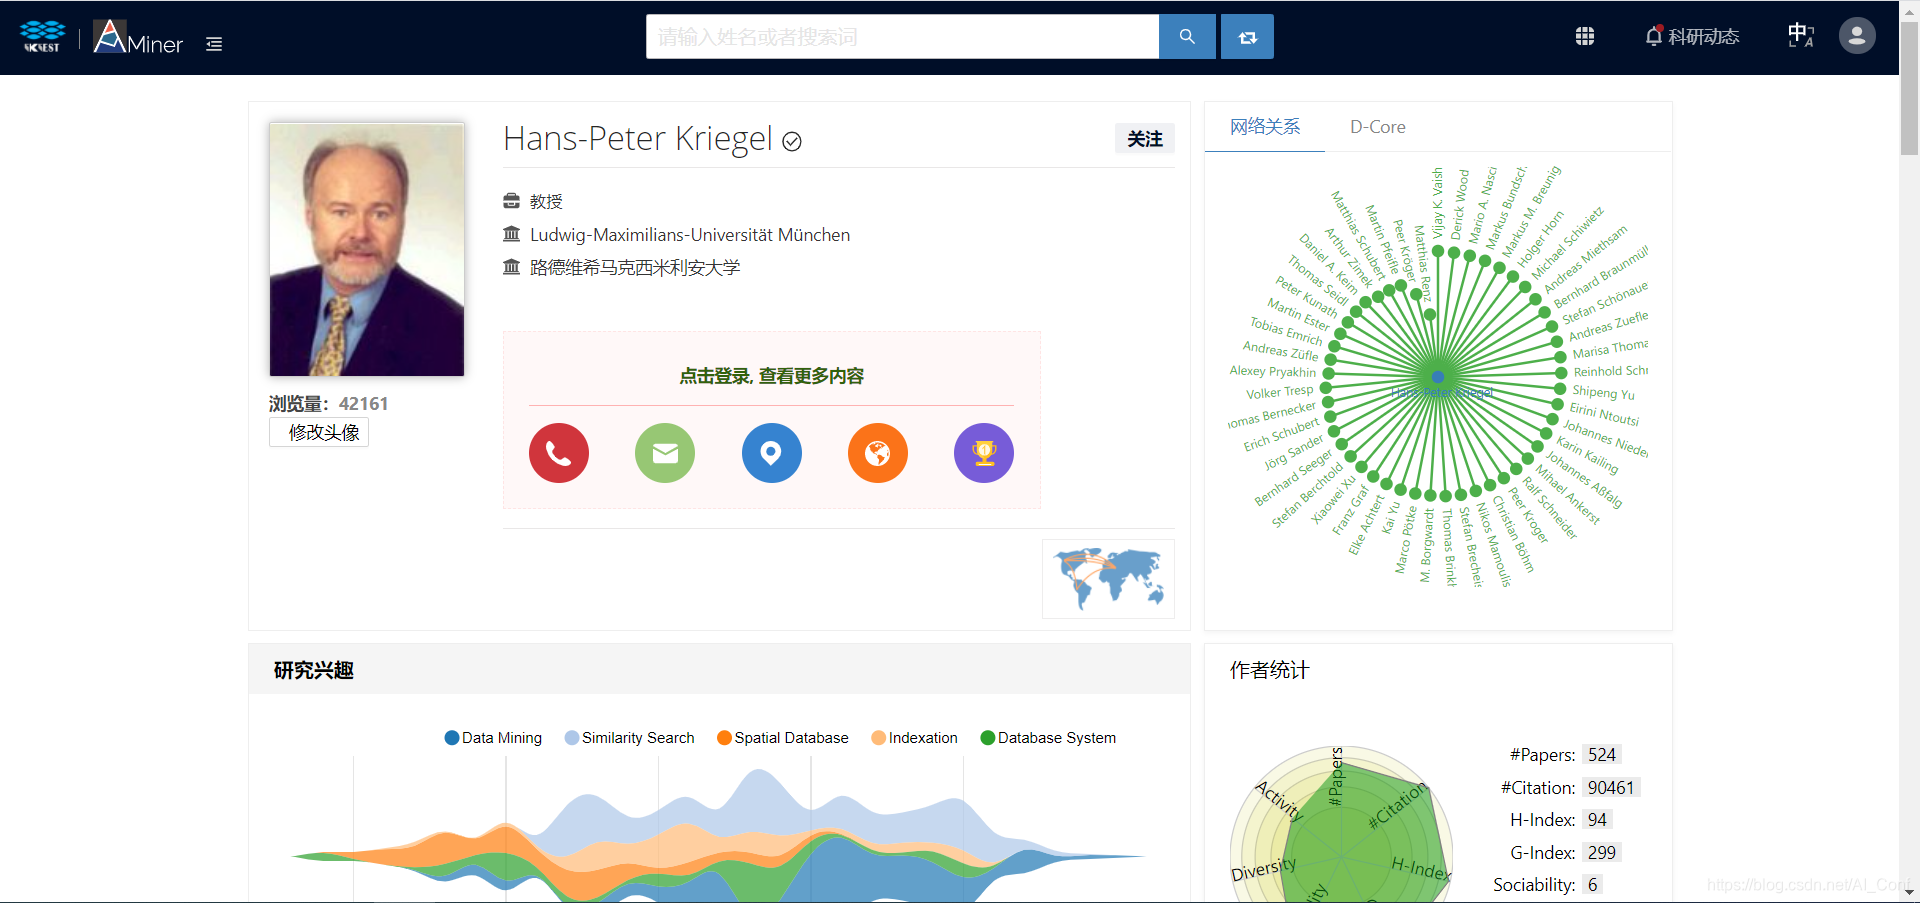Toggle Similarity Search legend item
Viewport: 1920px width, 903px height.
tap(629, 738)
